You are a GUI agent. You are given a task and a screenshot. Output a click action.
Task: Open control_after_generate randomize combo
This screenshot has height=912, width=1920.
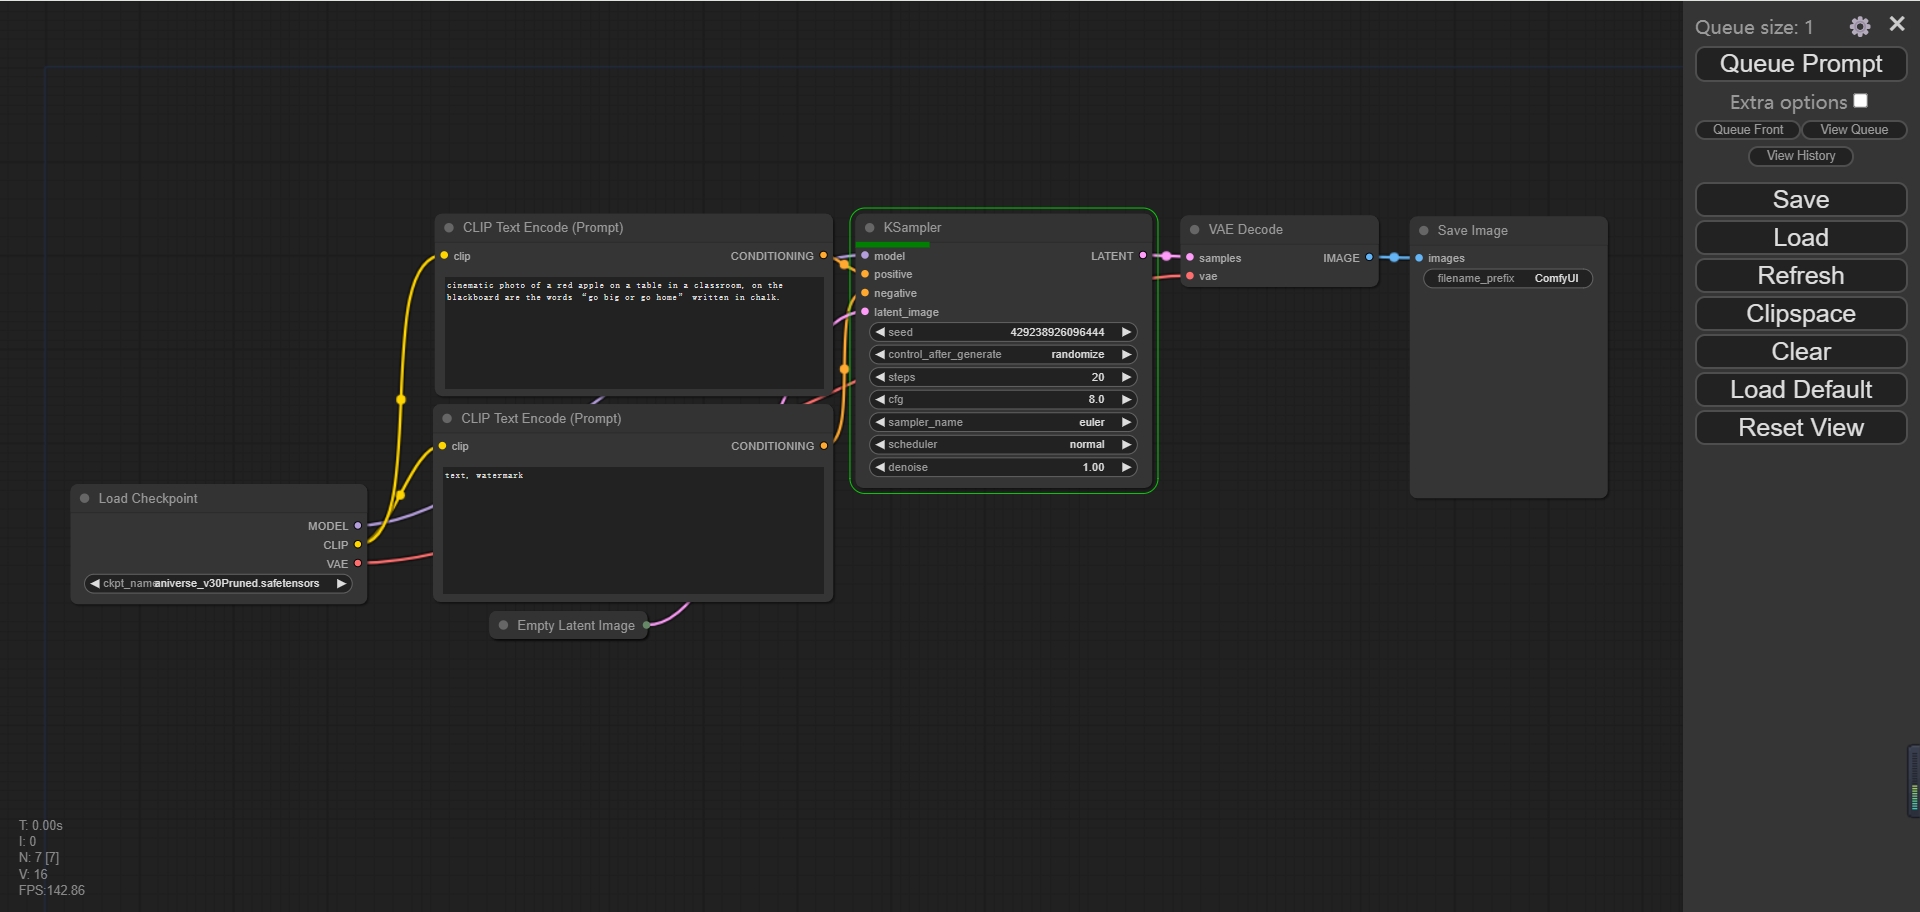coord(1003,355)
